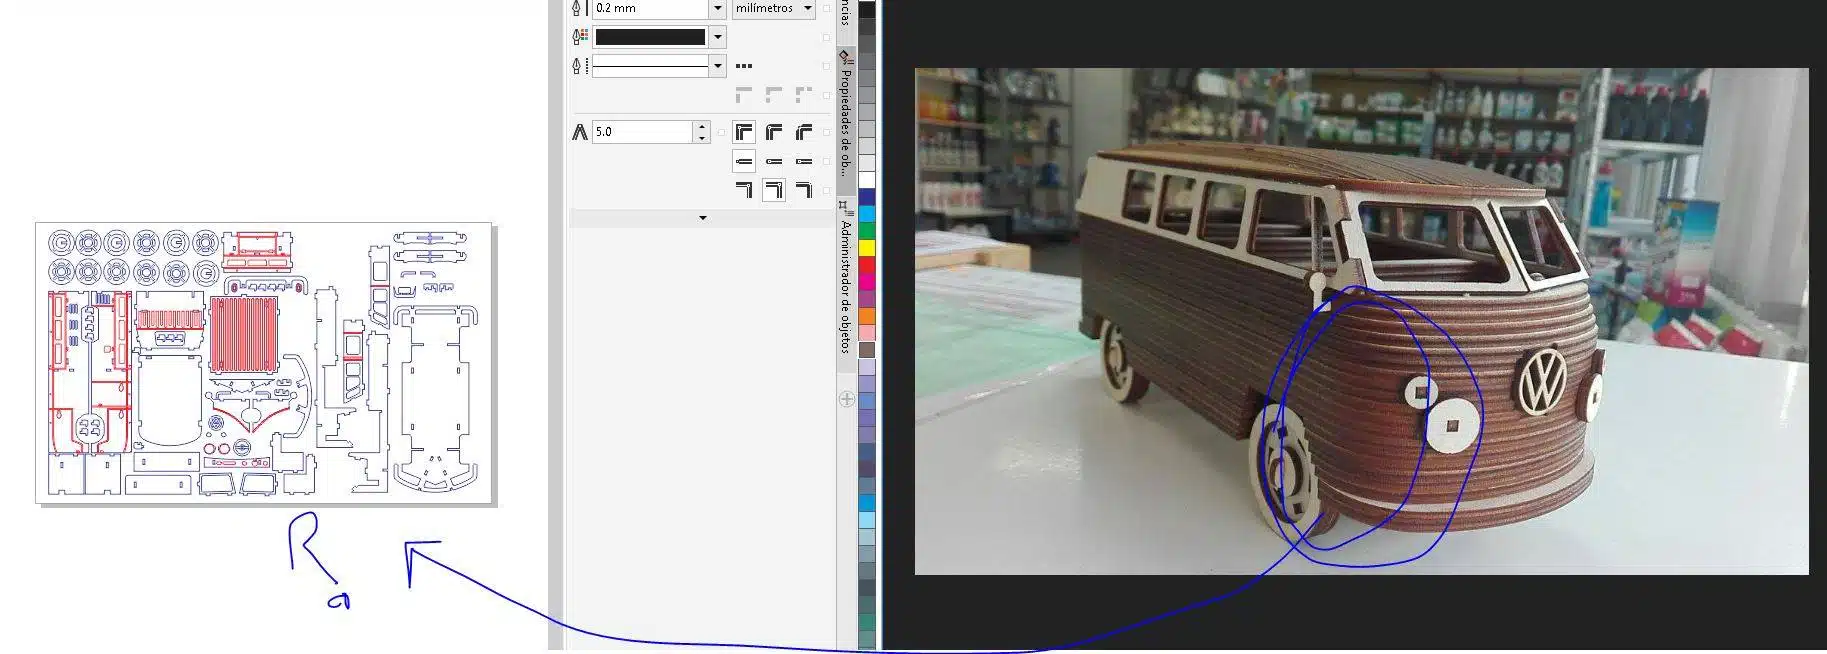The width and height of the screenshot is (1827, 654).
Task: Click the black outline color preview bar
Action: coord(650,37)
